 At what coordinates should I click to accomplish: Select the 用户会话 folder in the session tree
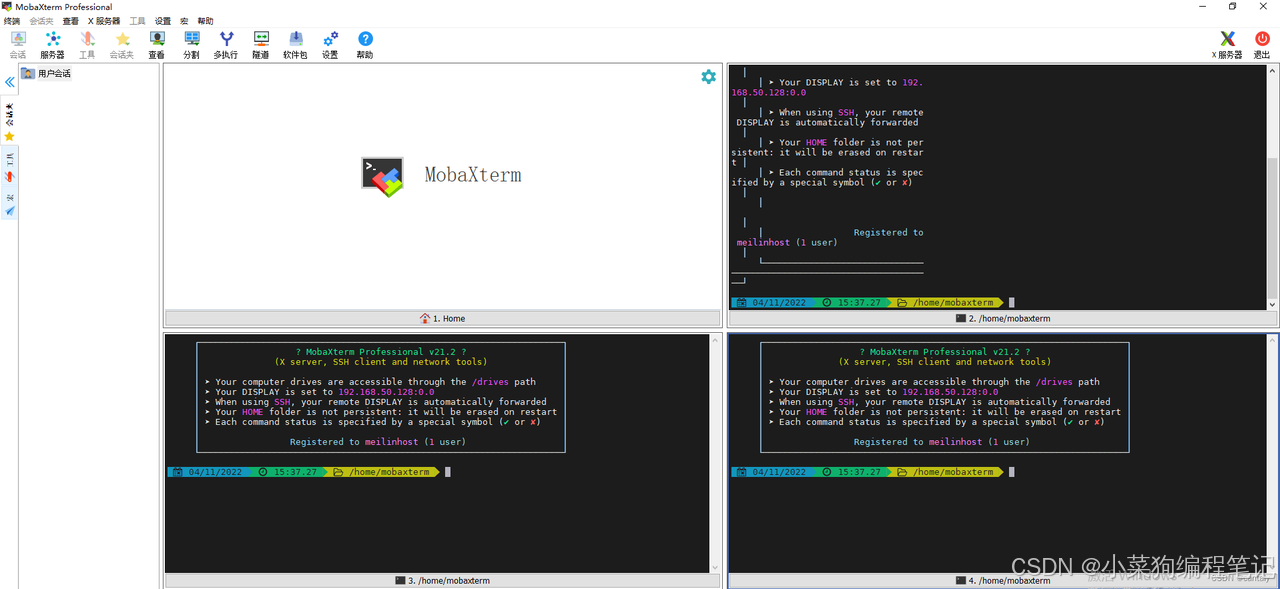coord(46,73)
